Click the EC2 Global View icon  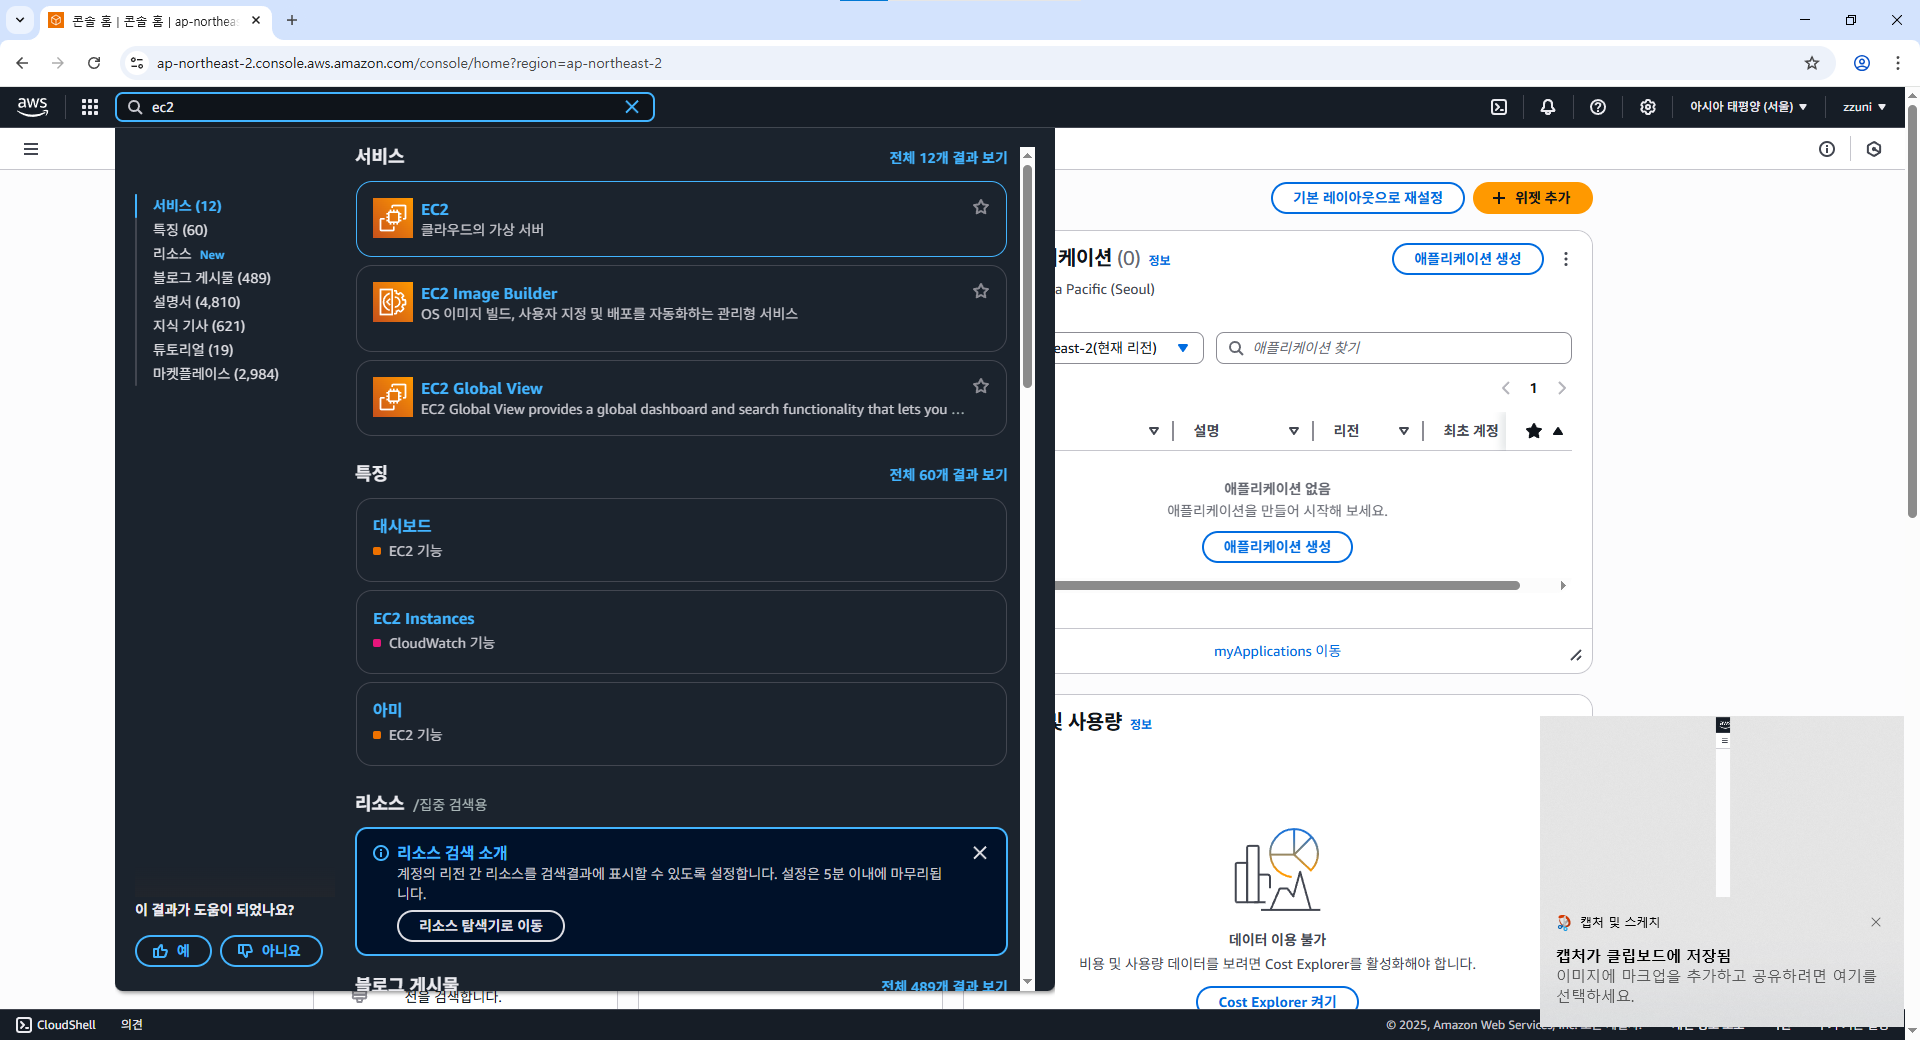pos(393,397)
